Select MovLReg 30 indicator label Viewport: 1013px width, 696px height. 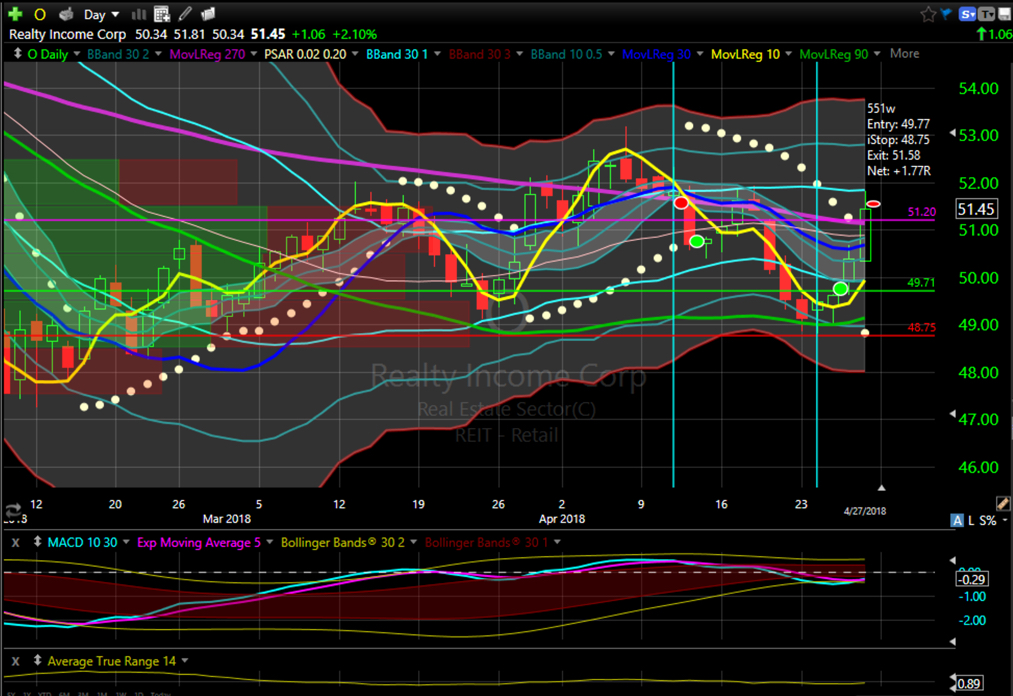[656, 54]
